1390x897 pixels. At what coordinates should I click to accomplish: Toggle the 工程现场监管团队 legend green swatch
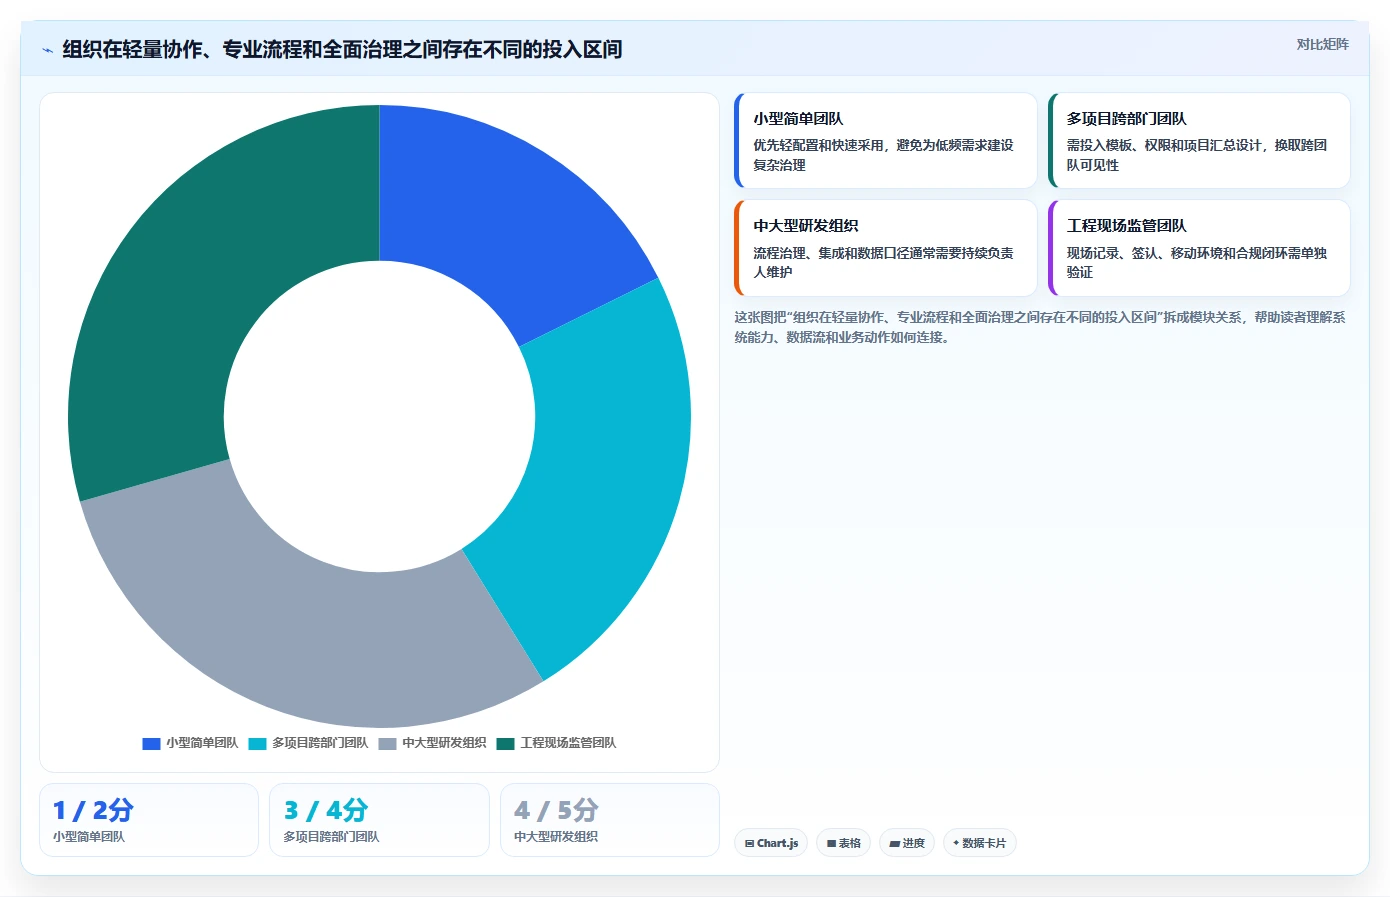click(x=505, y=743)
